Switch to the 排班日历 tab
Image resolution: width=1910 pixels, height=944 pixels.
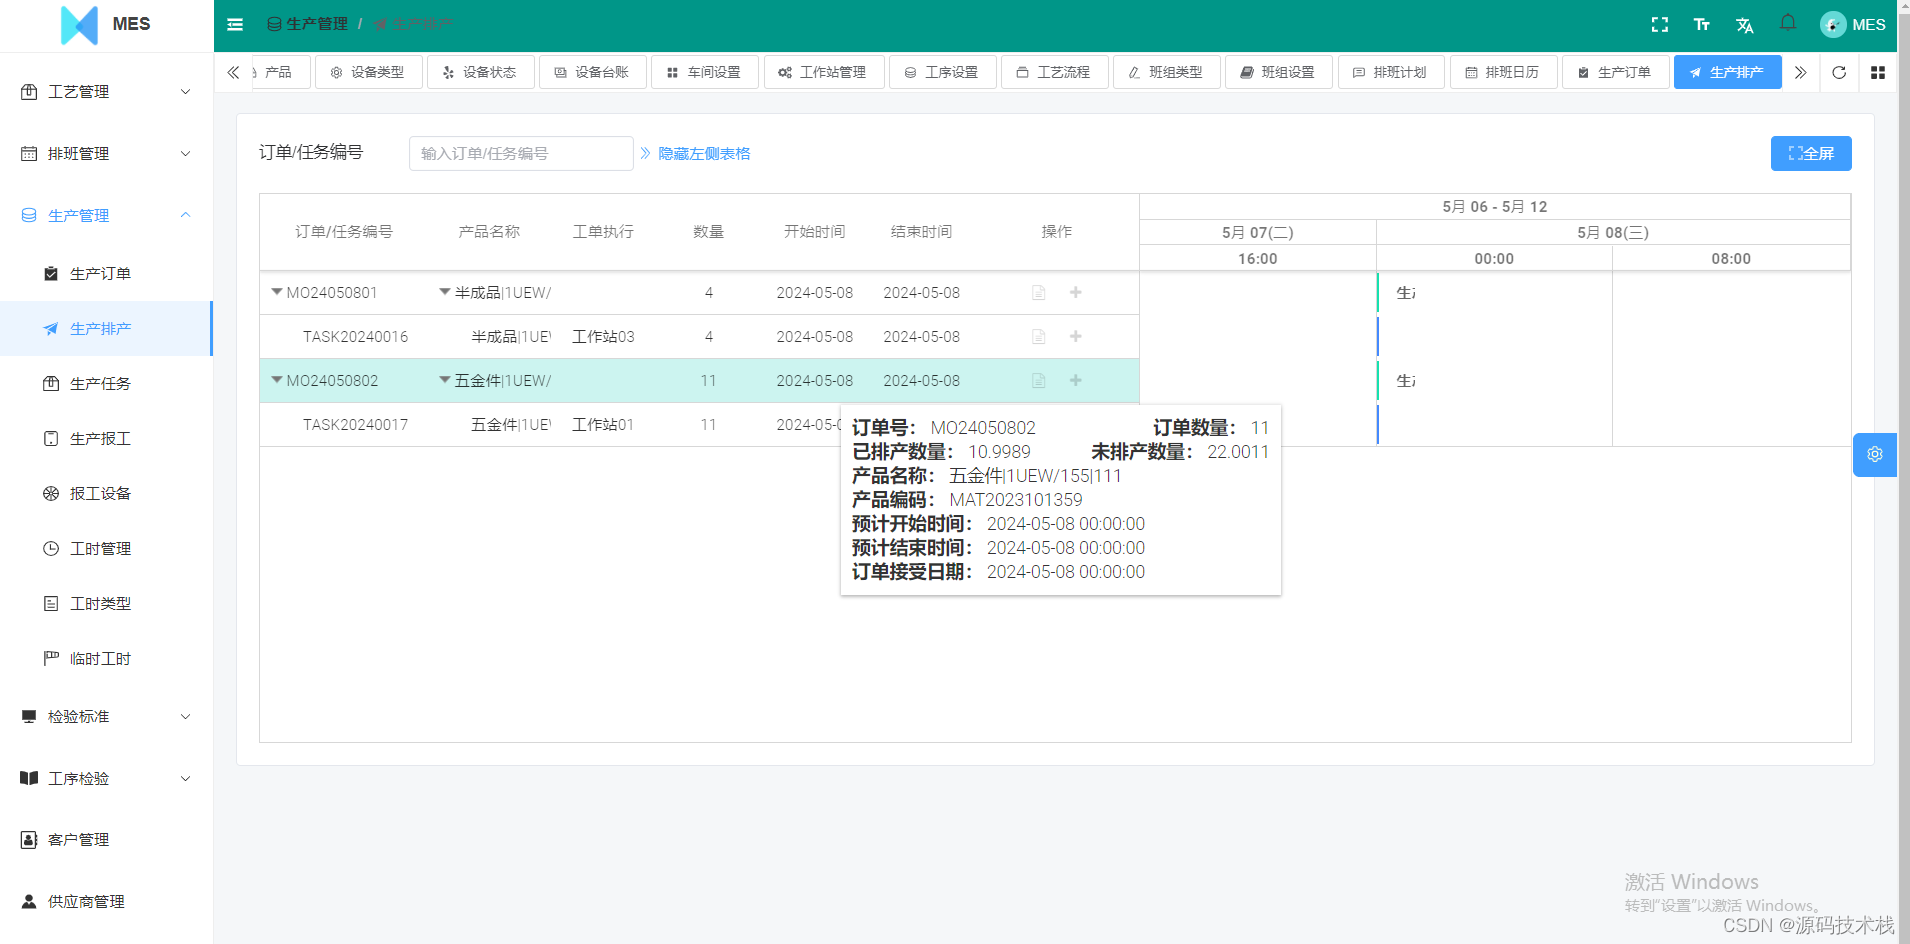(x=1503, y=72)
